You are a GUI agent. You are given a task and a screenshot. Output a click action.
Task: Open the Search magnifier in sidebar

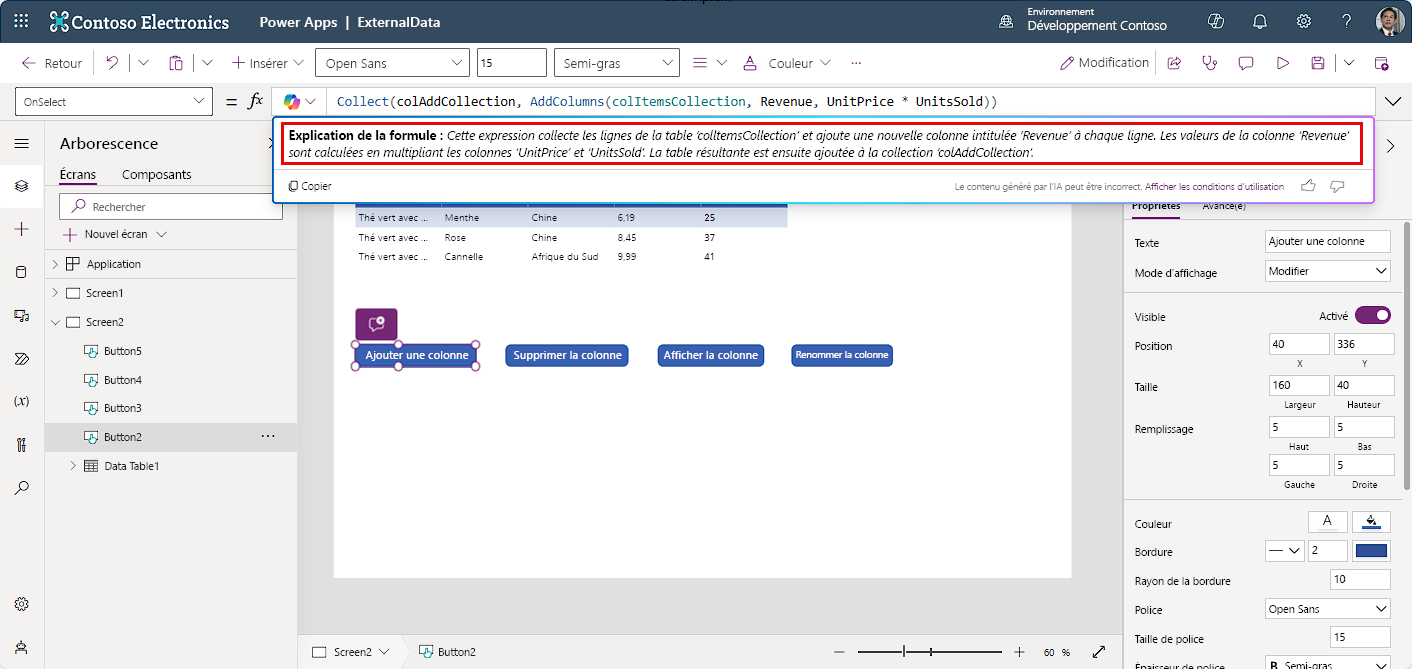(x=21, y=488)
